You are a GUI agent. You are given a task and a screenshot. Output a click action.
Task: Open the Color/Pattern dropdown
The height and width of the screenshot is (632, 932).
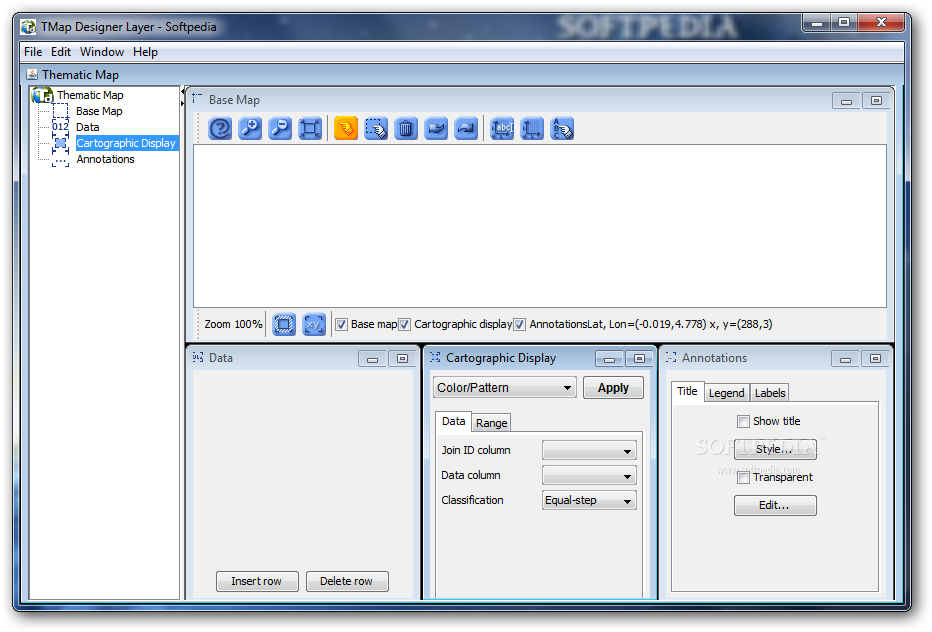click(x=505, y=388)
